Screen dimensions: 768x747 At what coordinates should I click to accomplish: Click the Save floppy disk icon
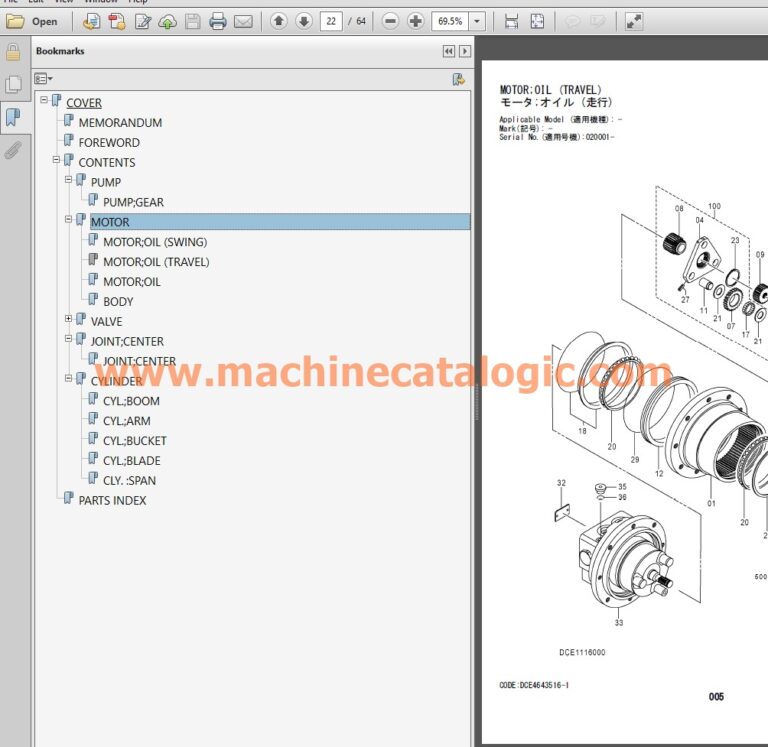193,22
